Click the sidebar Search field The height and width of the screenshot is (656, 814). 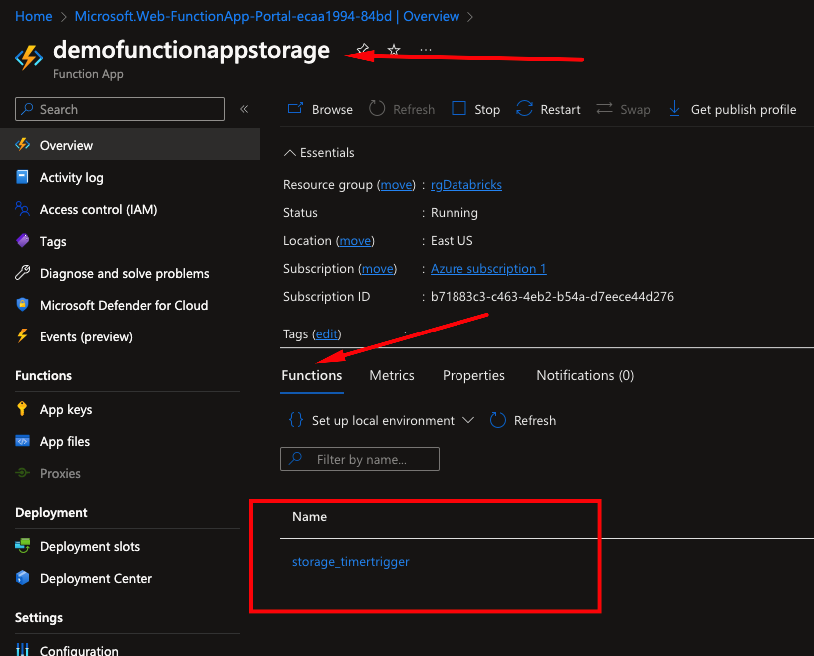pos(120,109)
